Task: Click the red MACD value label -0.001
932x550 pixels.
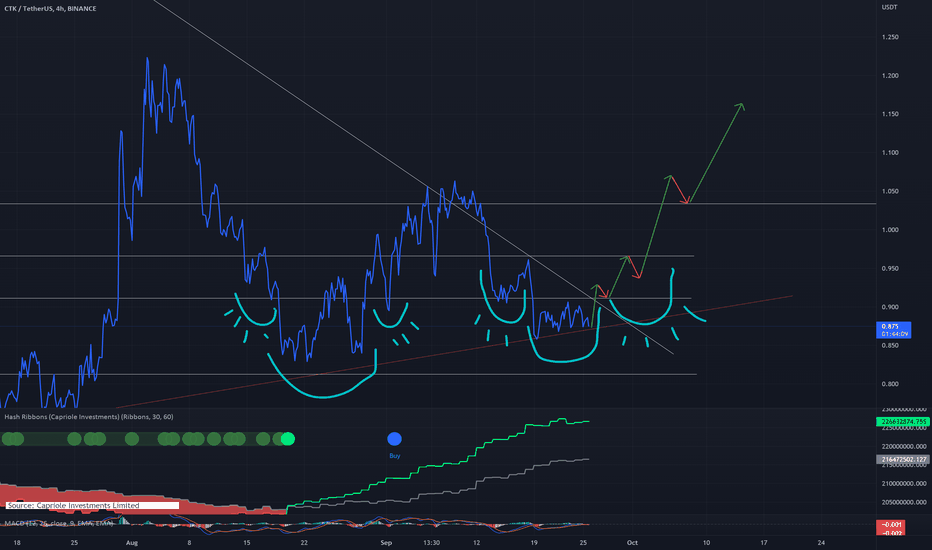Action: tap(891, 524)
